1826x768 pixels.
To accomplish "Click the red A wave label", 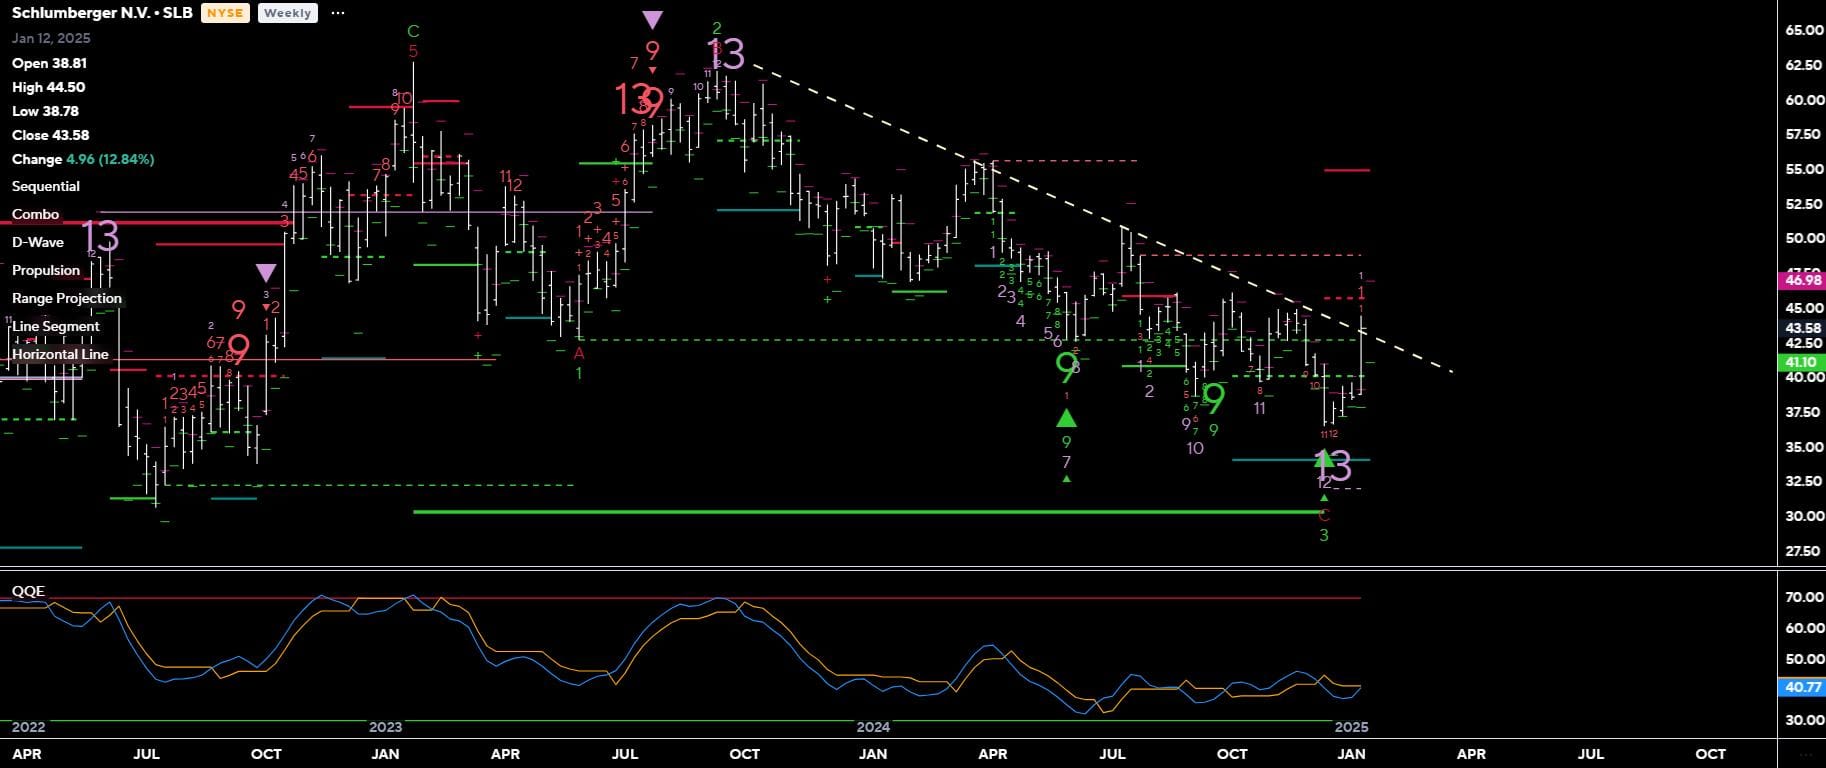I will (579, 353).
